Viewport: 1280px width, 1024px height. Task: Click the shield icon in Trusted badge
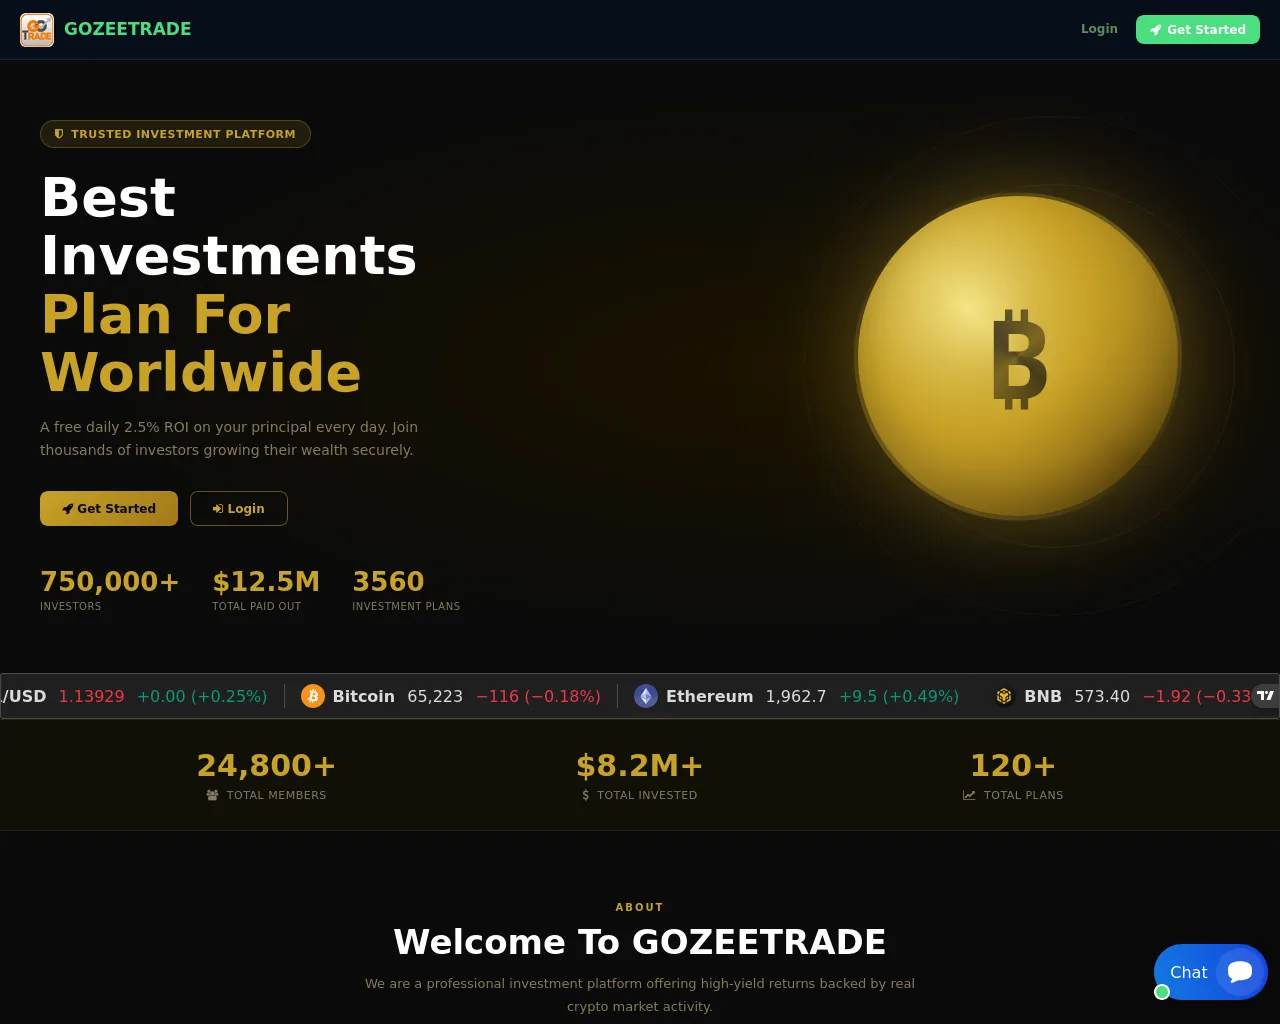(x=59, y=133)
